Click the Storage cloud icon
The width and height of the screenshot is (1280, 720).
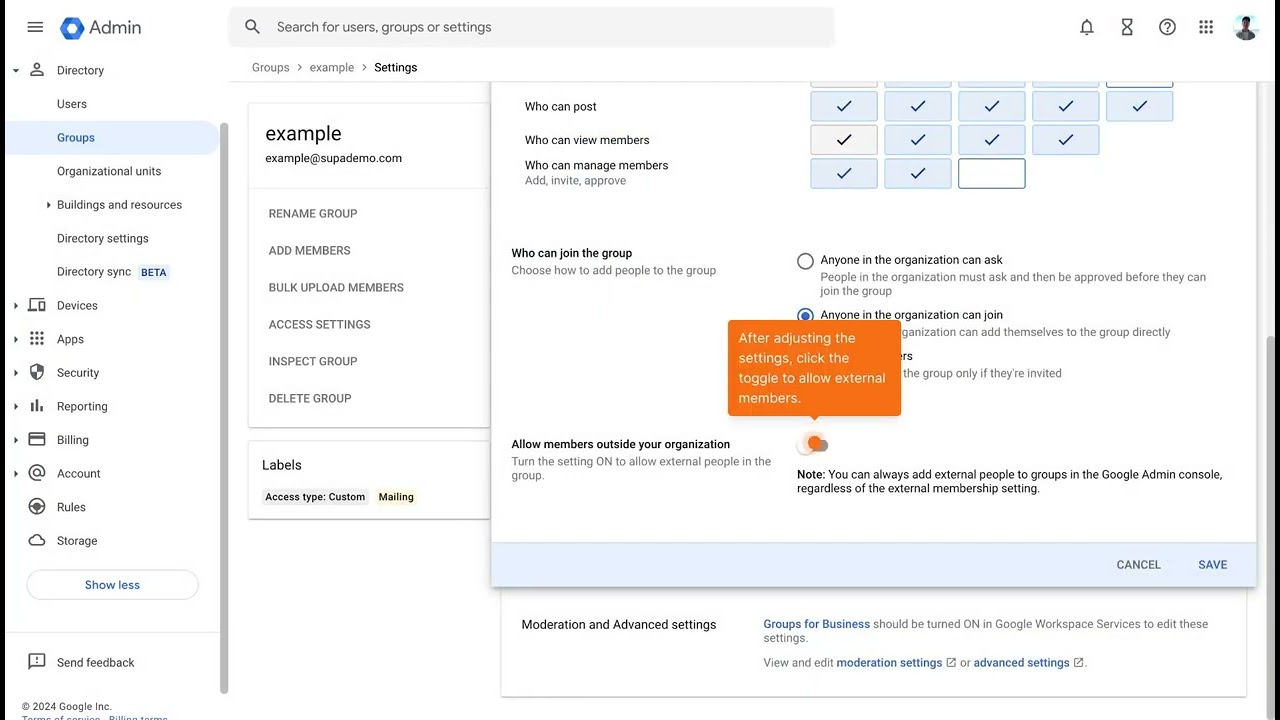pyautogui.click(x=37, y=540)
